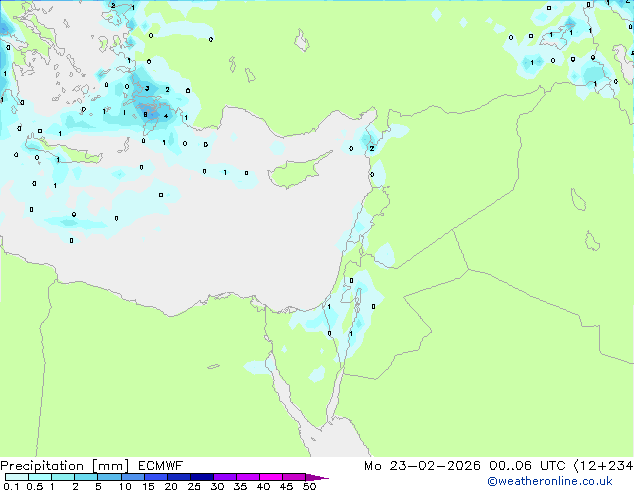Click the 'Mo 23-02-2026' date text
Screen dimensions: 634x490
[x=422, y=466]
